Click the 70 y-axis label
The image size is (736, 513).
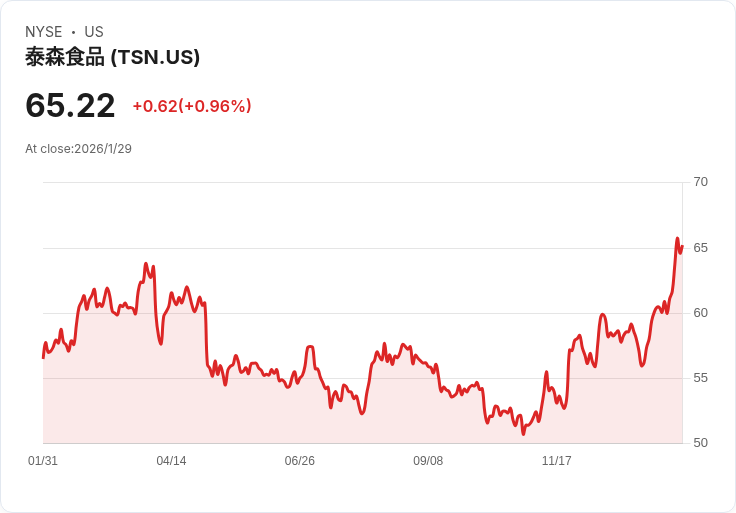click(701, 182)
